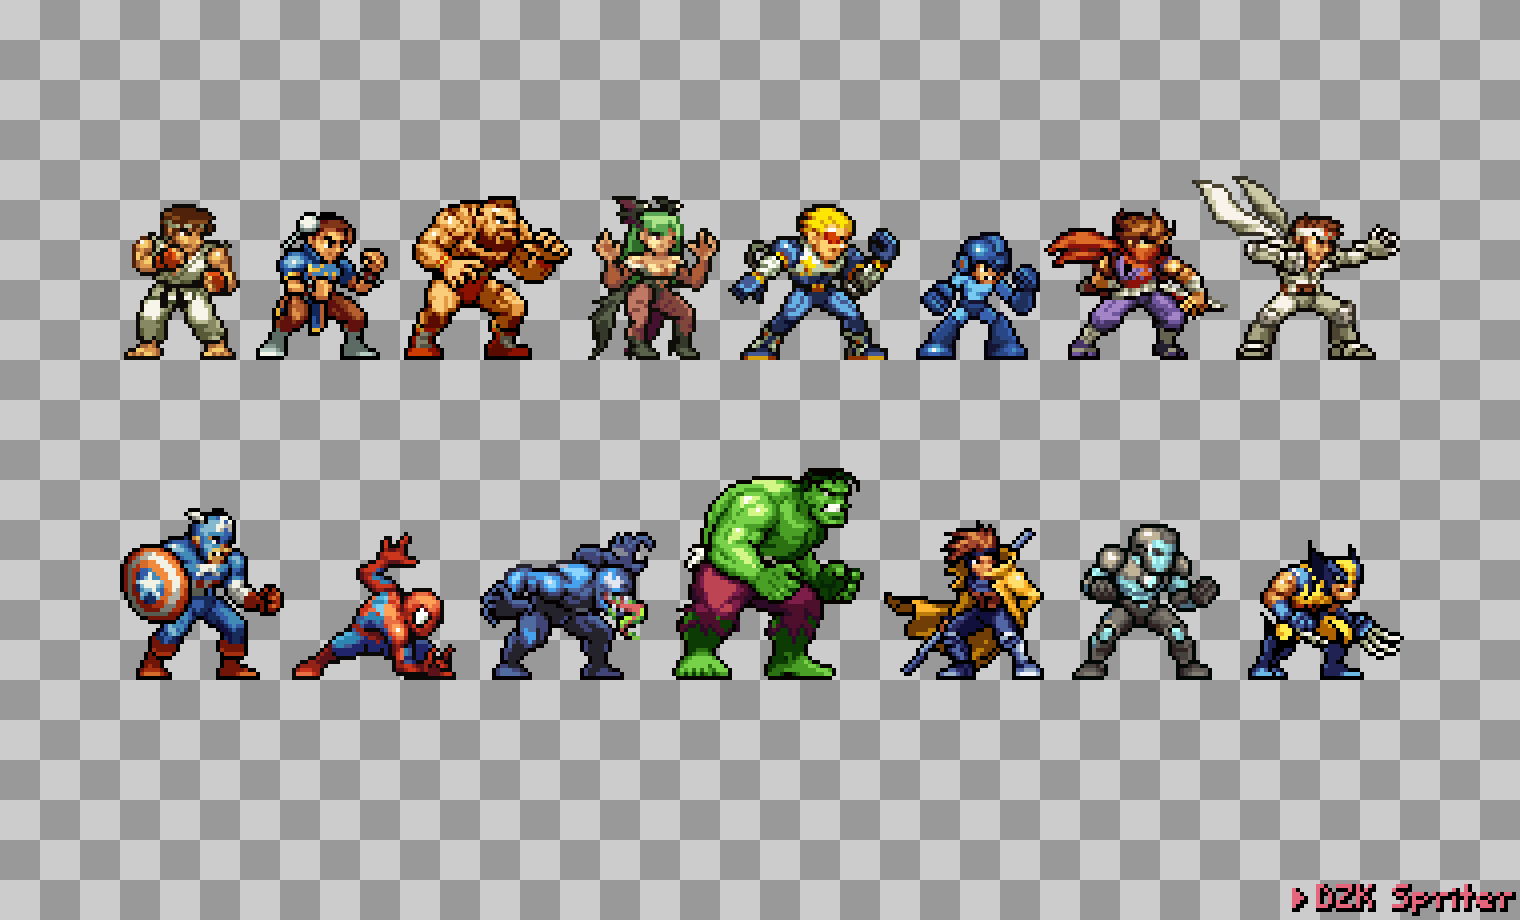This screenshot has width=1520, height=920.
Task: Choose the Strider Hiryu sprite with red scarf
Action: [x=1136, y=283]
